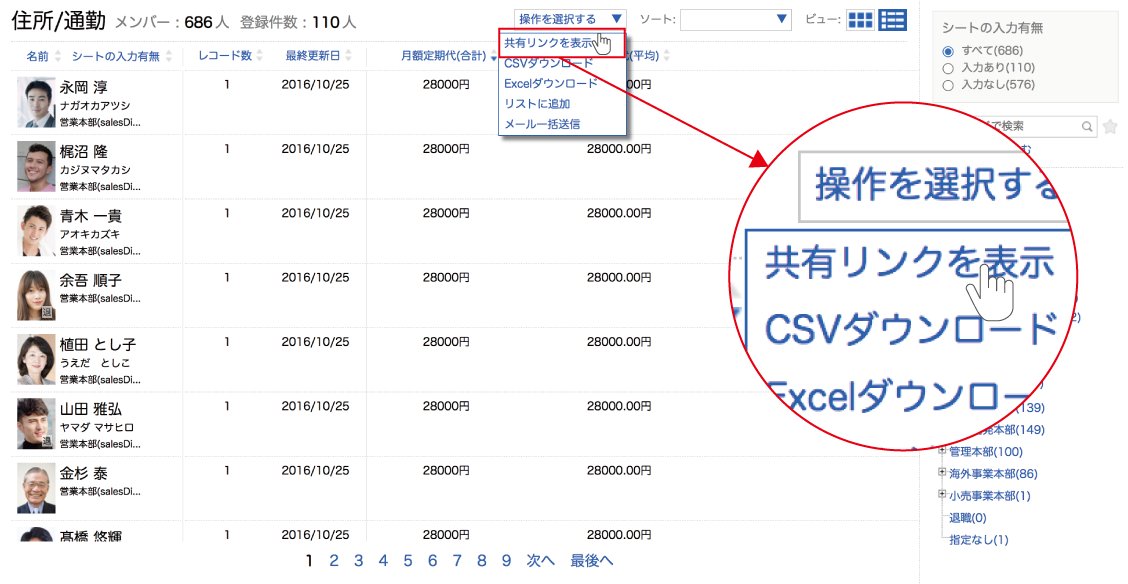Go to page 9
Screen dimensions: 1128x584
(x=506, y=561)
